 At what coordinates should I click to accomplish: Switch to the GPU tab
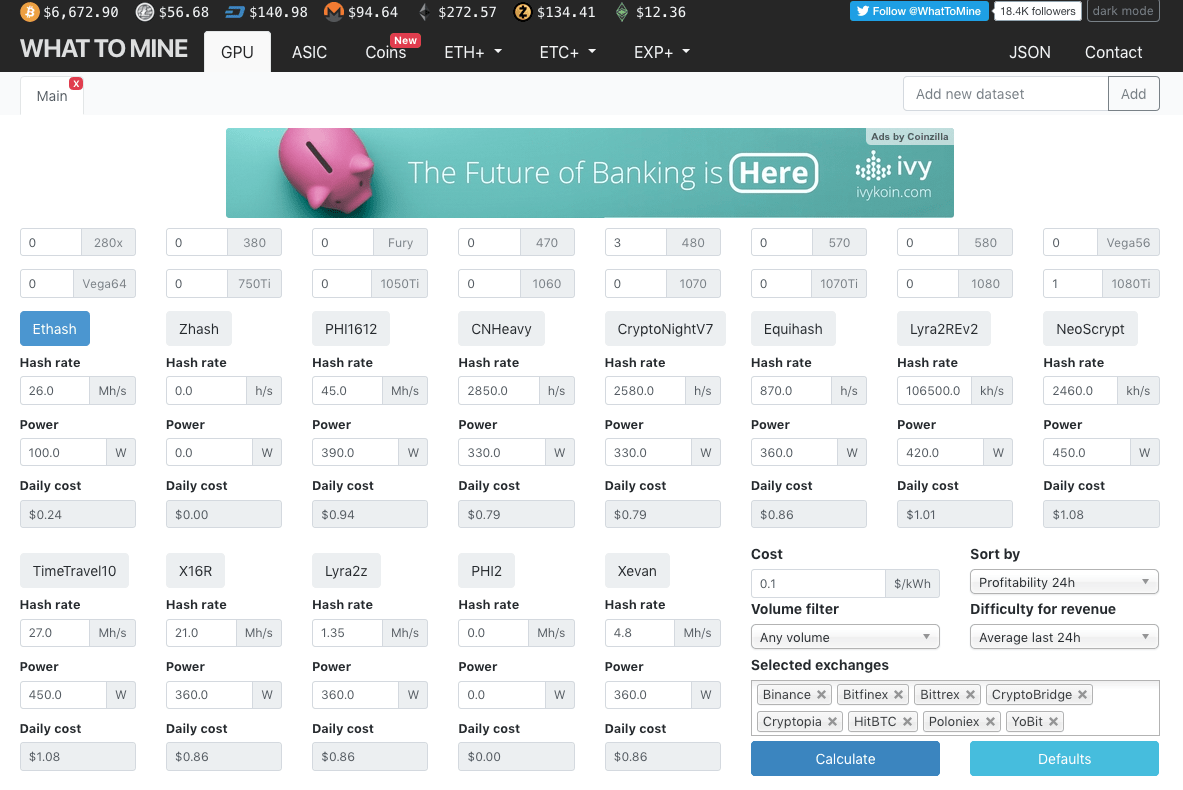237,52
